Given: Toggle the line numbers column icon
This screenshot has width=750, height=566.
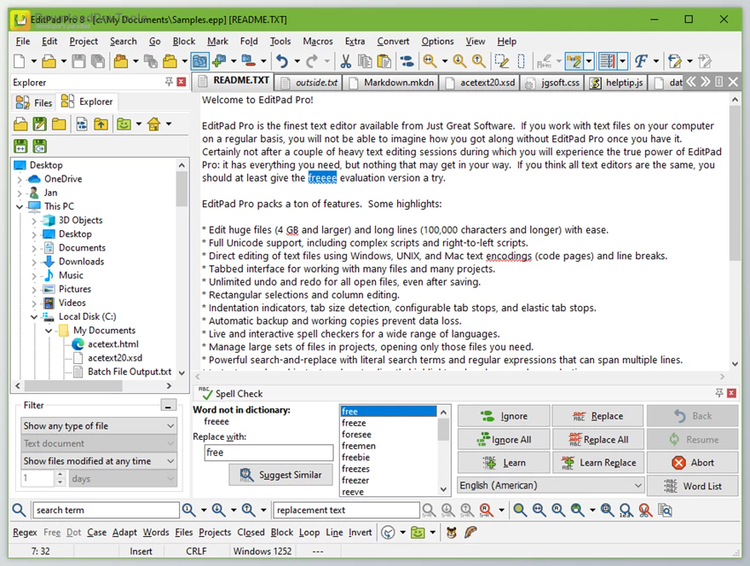Looking at the screenshot, I should click(607, 61).
